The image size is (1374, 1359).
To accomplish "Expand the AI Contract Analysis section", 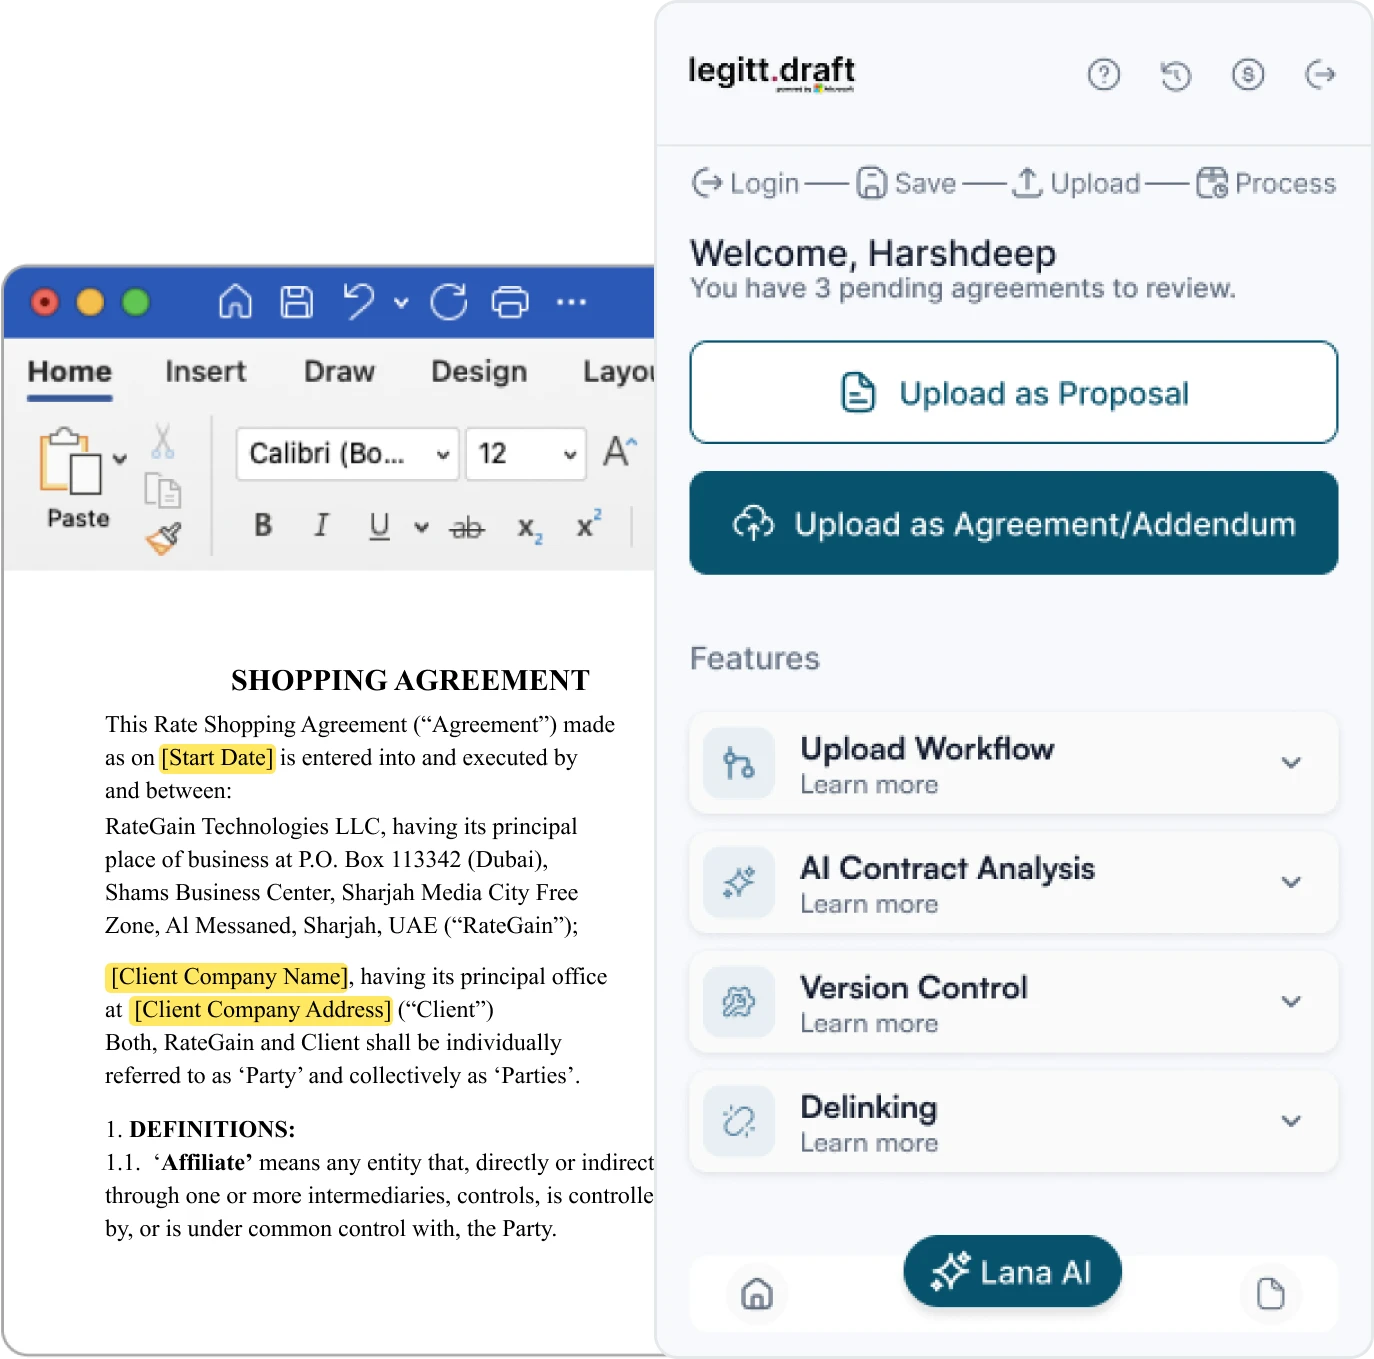I will (x=1290, y=882).
